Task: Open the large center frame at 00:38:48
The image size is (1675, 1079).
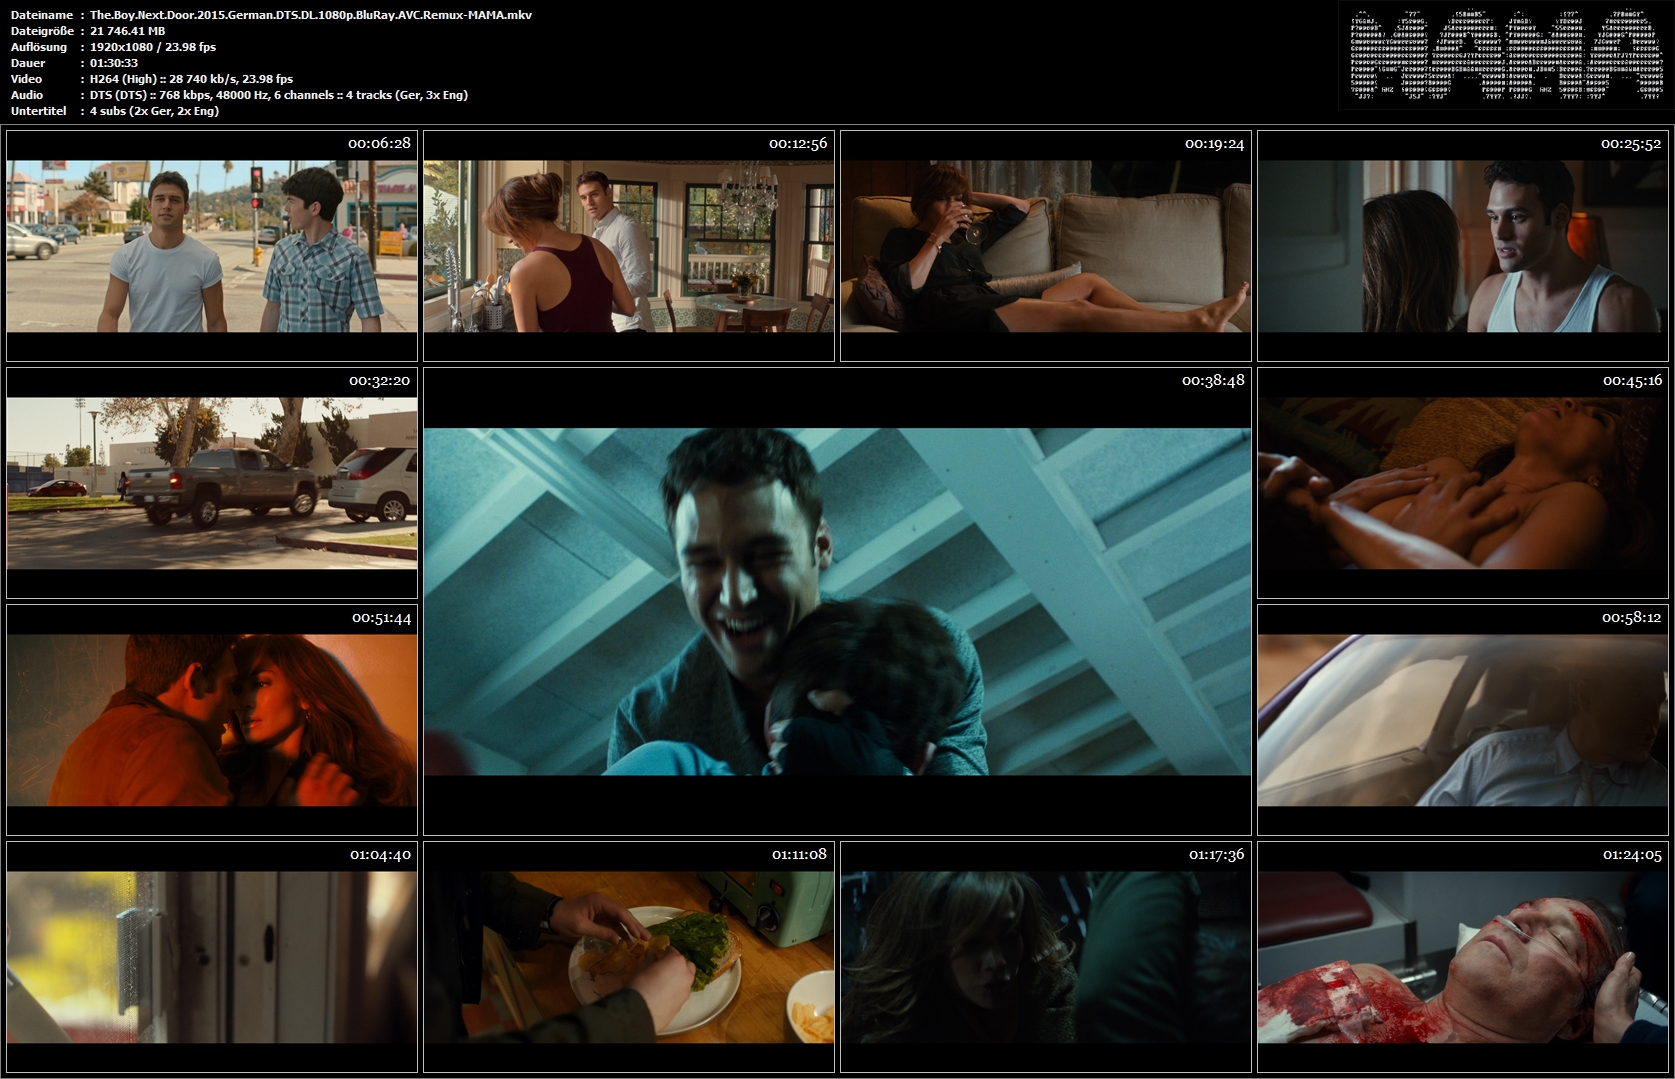Action: tap(837, 601)
